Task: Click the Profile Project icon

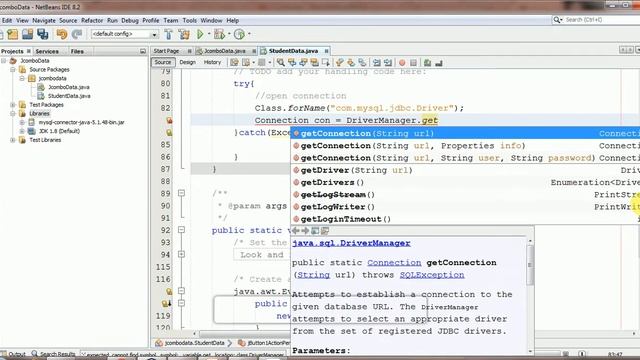Action: 240,34
